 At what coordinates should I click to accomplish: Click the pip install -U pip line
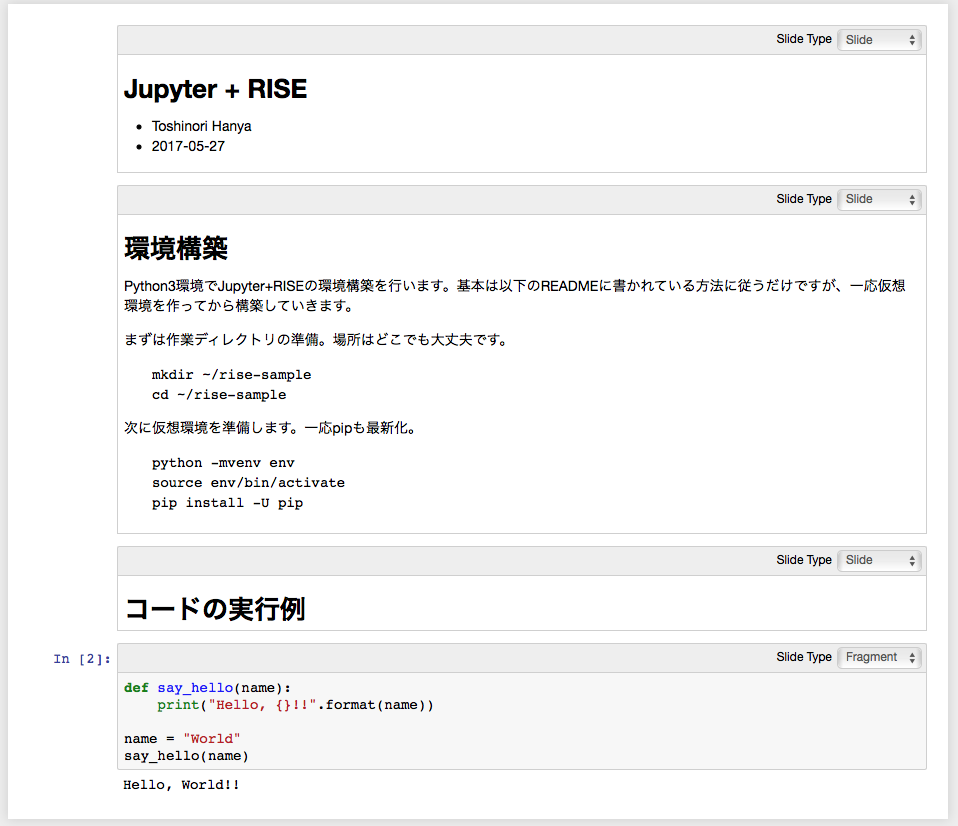[x=227, y=503]
